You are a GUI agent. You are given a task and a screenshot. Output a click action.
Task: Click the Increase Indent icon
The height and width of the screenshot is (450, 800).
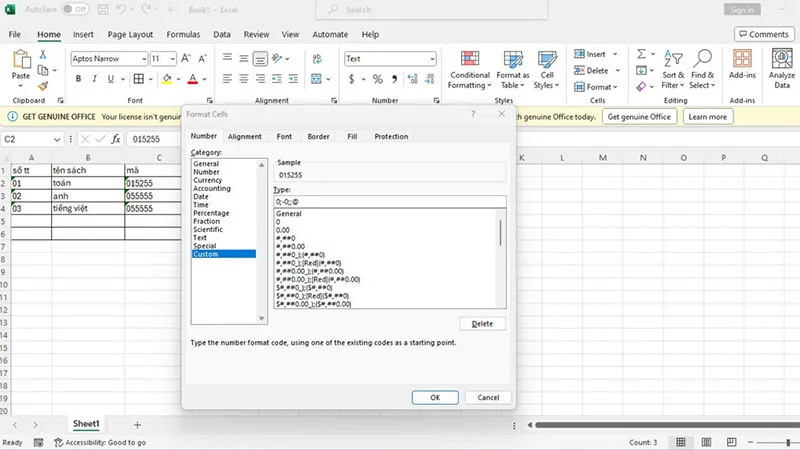pyautogui.click(x=293, y=79)
